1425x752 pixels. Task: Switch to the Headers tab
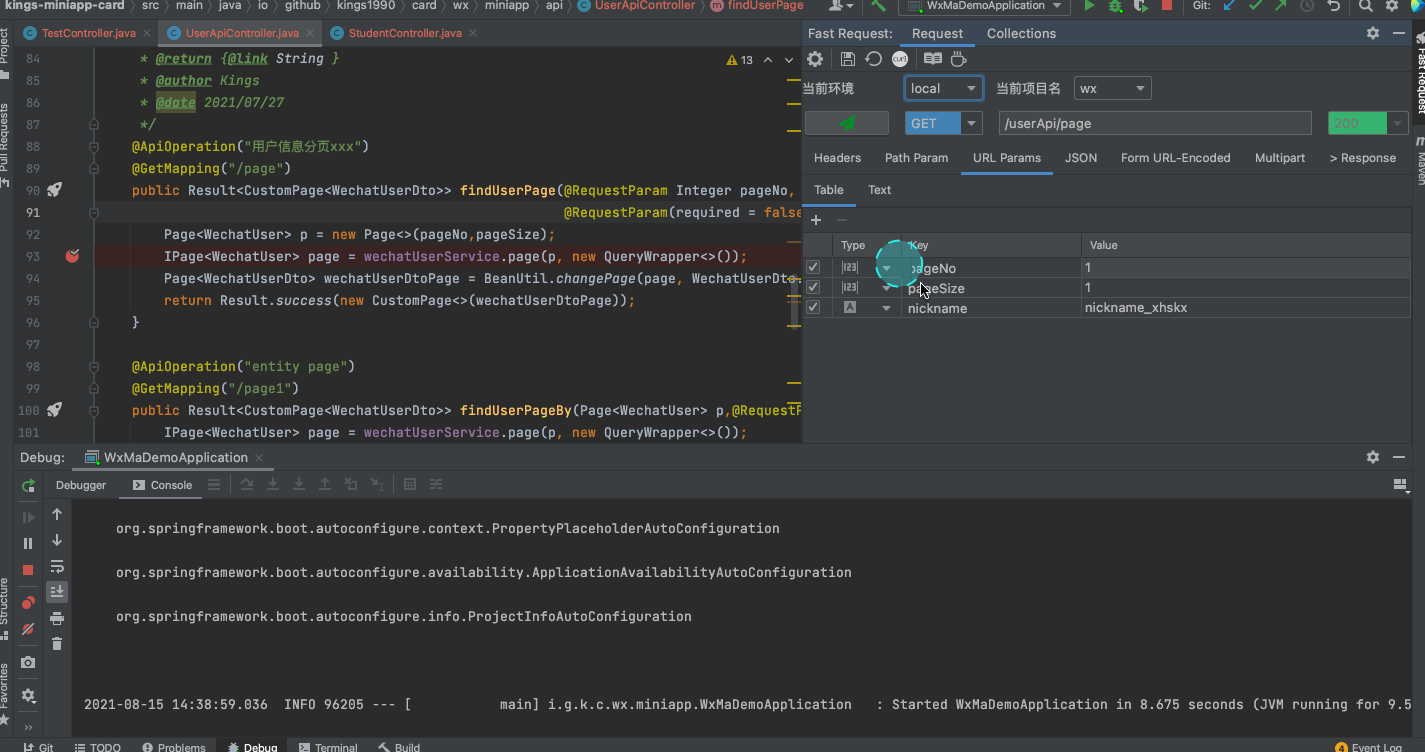pyautogui.click(x=837, y=158)
